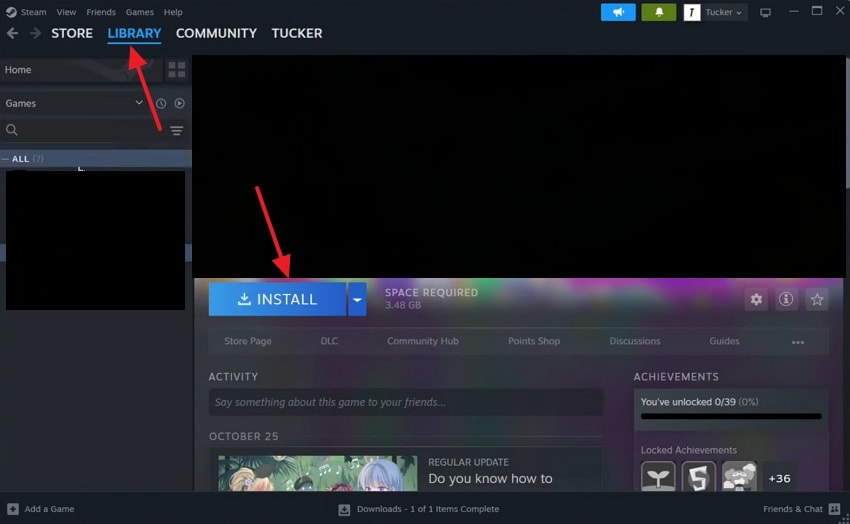This screenshot has width=850, height=524.
Task: Toggle the collections grid view icon
Action: click(177, 69)
